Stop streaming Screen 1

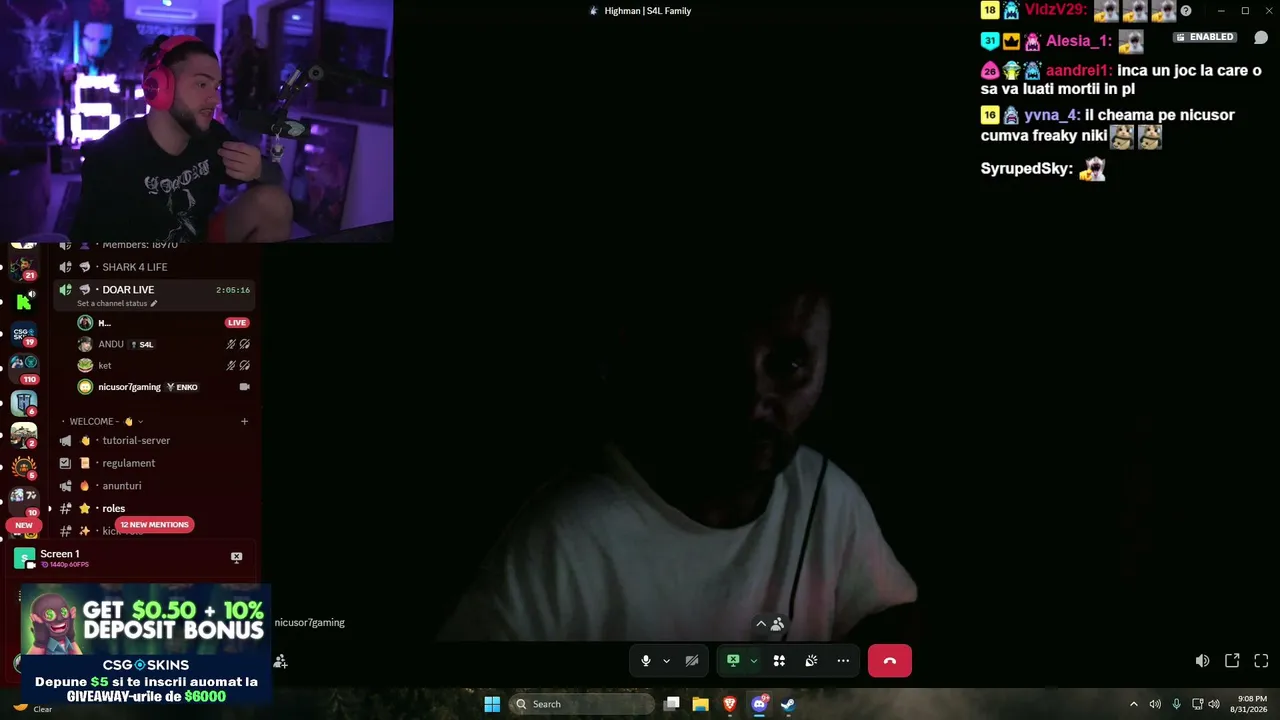(x=236, y=557)
